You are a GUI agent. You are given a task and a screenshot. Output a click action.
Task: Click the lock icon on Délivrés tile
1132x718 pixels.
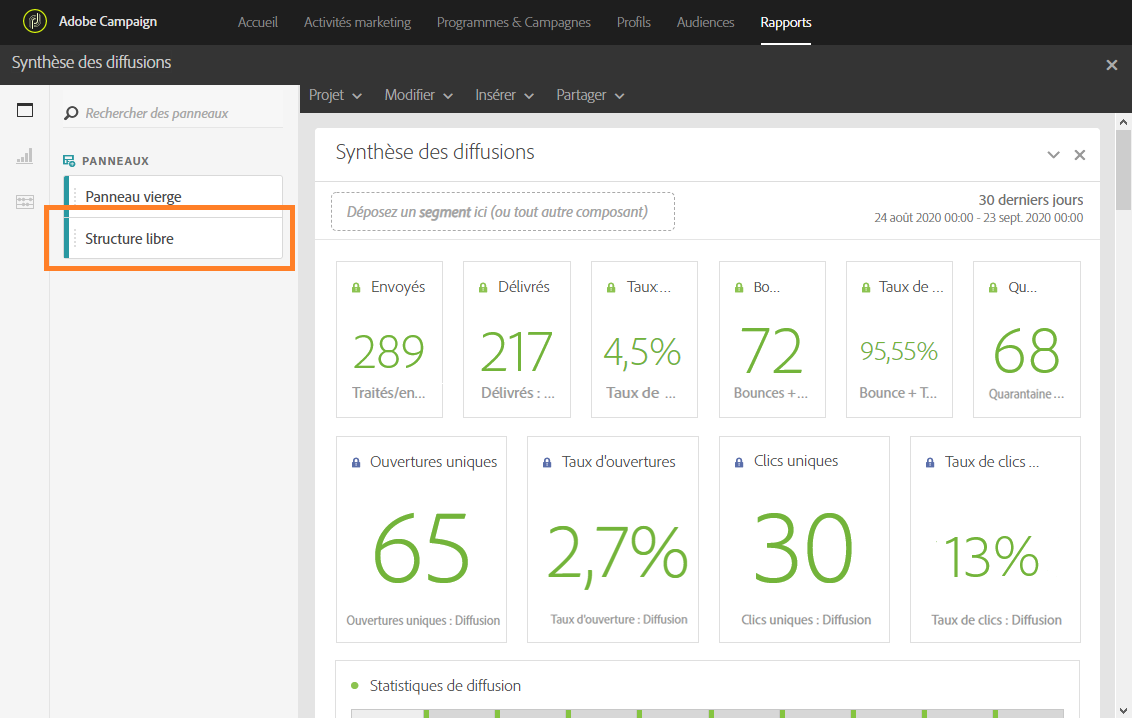(x=483, y=287)
